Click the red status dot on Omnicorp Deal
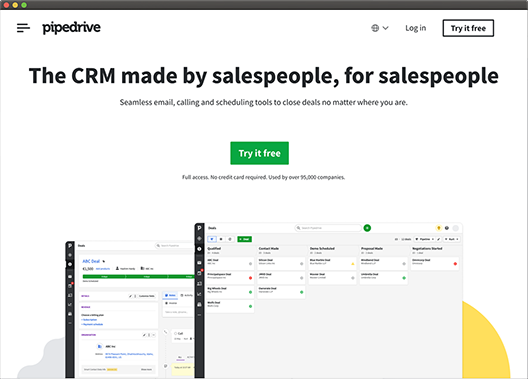 point(455,264)
